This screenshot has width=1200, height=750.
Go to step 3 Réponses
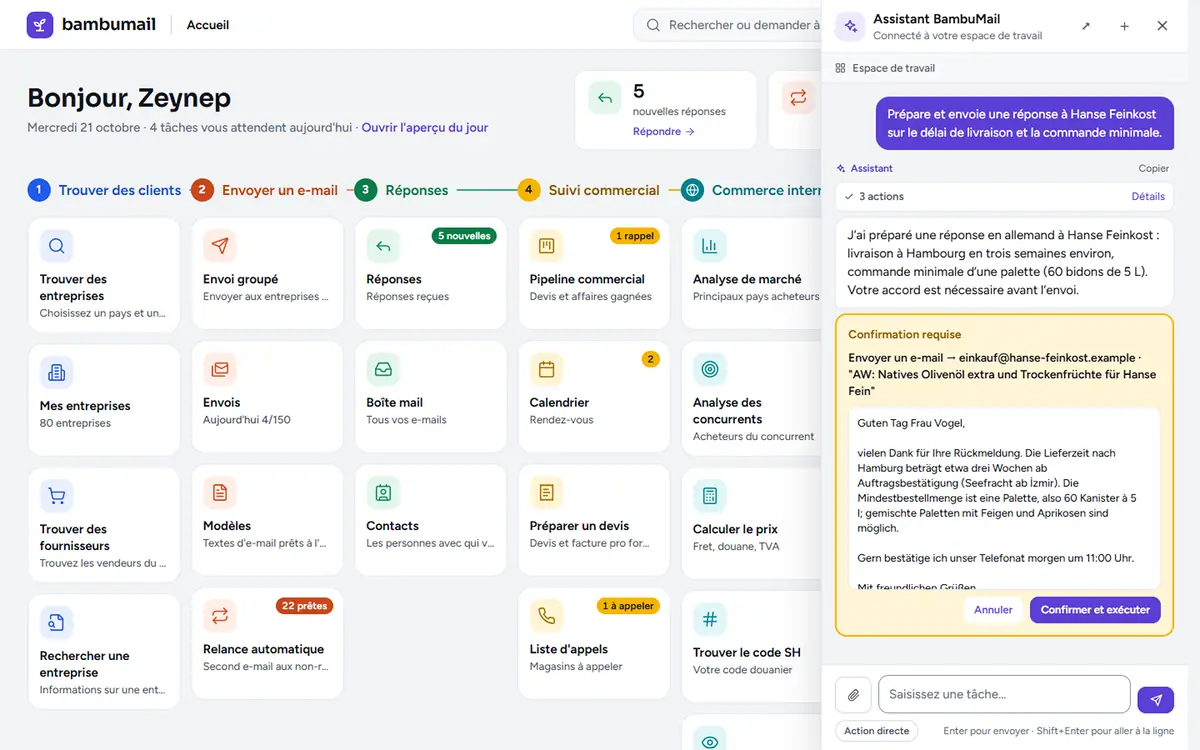(402, 190)
